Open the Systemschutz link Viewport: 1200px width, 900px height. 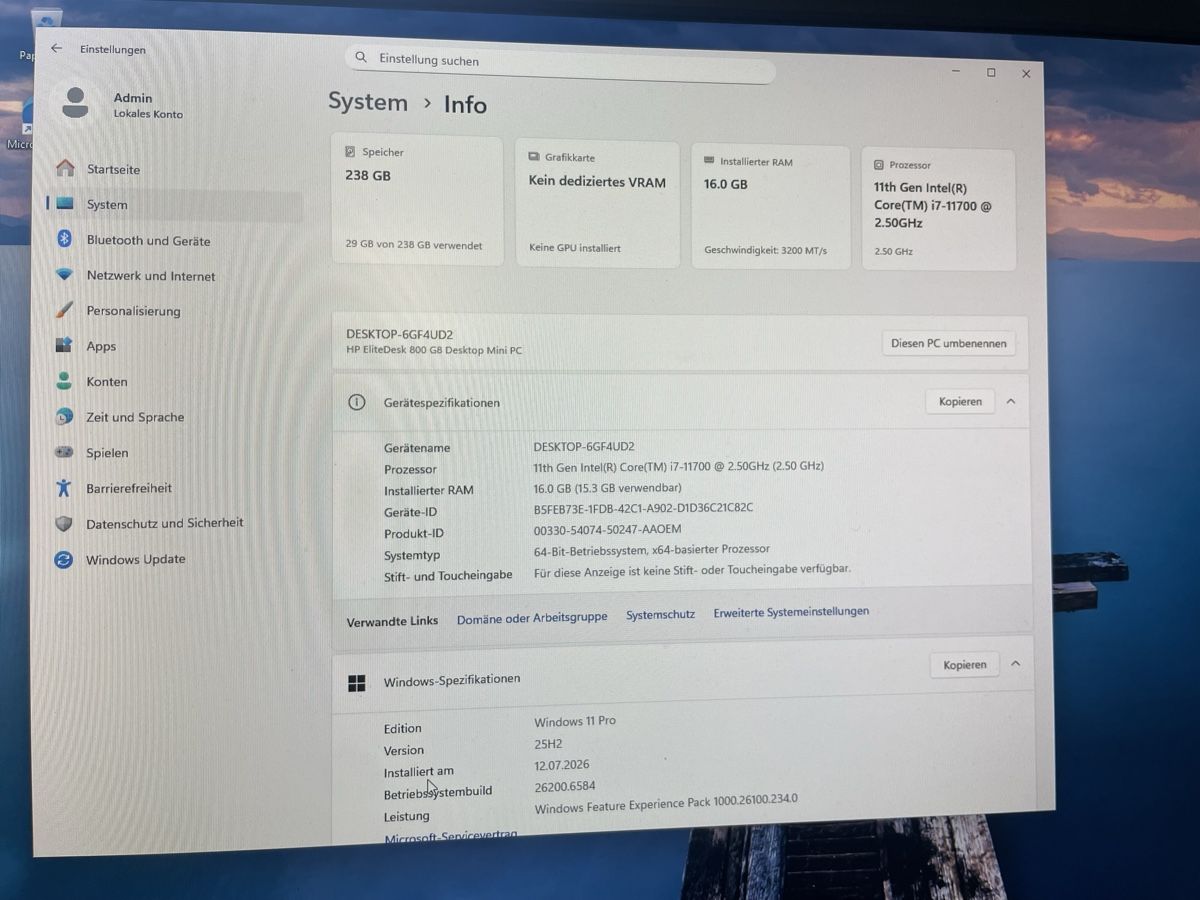click(660, 615)
